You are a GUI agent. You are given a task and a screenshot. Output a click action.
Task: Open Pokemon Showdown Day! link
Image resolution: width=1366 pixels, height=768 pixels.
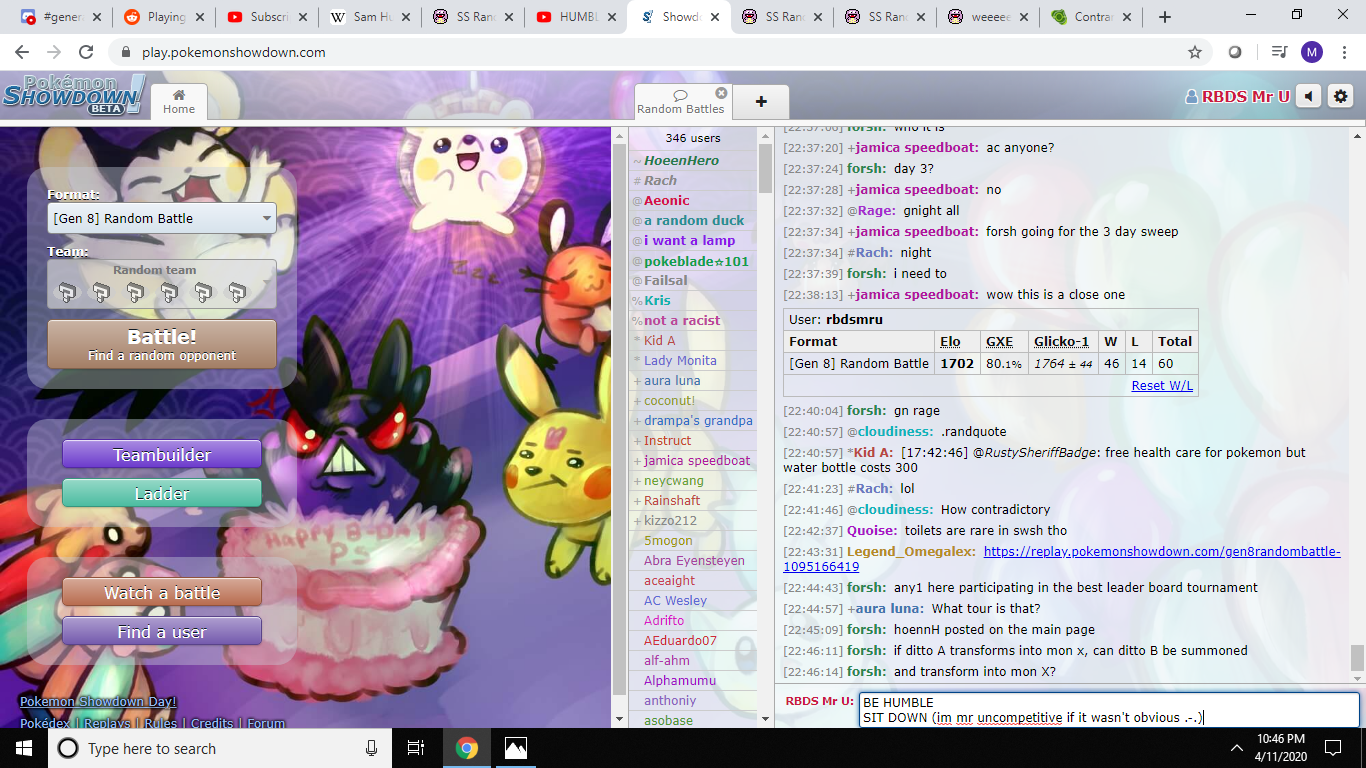98,702
